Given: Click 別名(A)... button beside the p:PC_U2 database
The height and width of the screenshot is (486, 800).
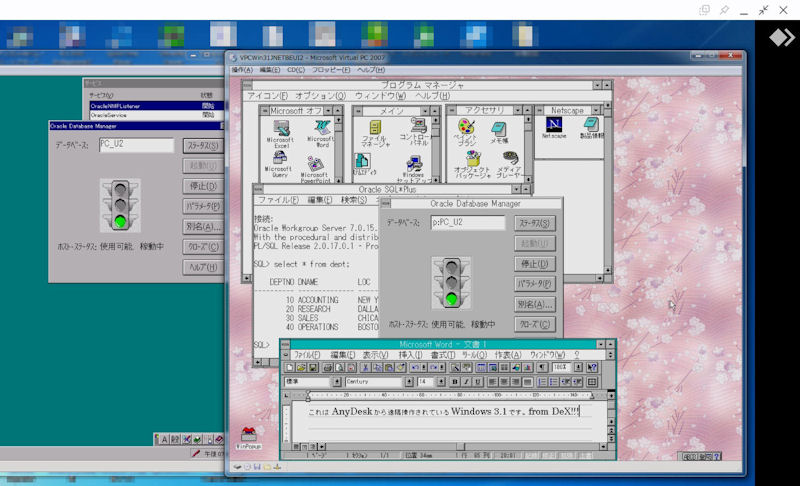Looking at the screenshot, I should point(535,304).
